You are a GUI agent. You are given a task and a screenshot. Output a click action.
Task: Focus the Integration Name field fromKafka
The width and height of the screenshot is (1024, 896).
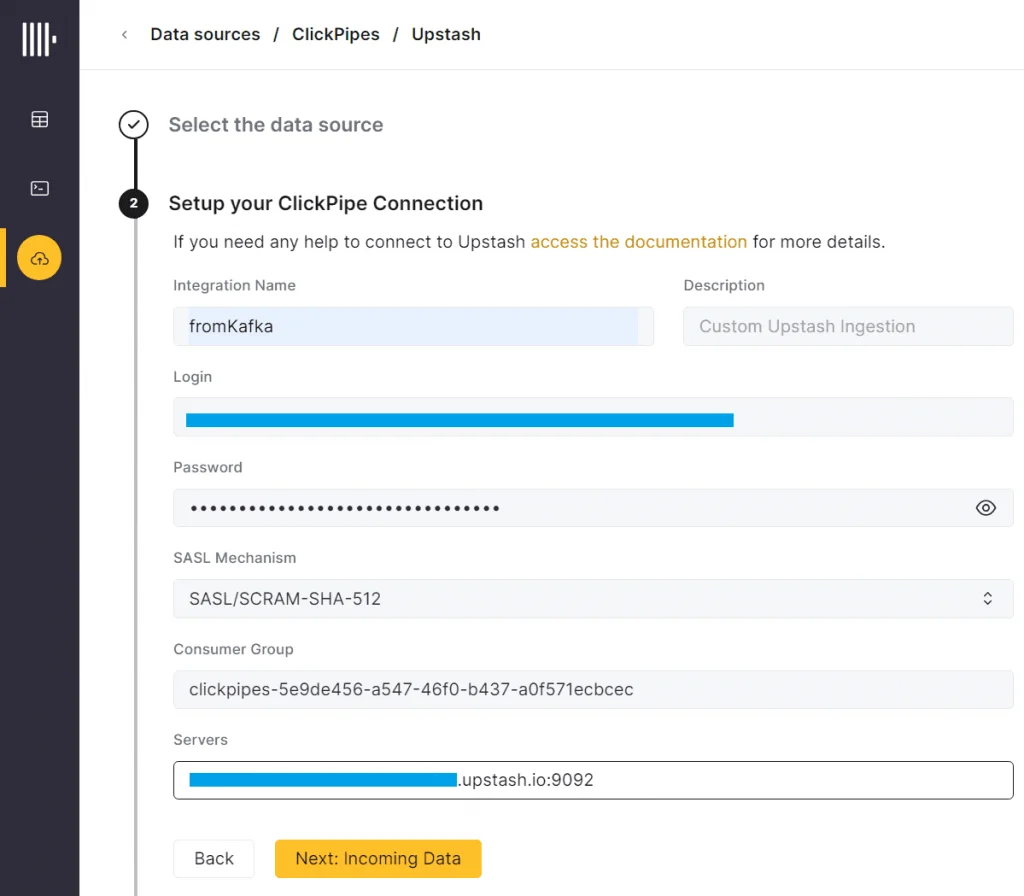[x=413, y=327]
